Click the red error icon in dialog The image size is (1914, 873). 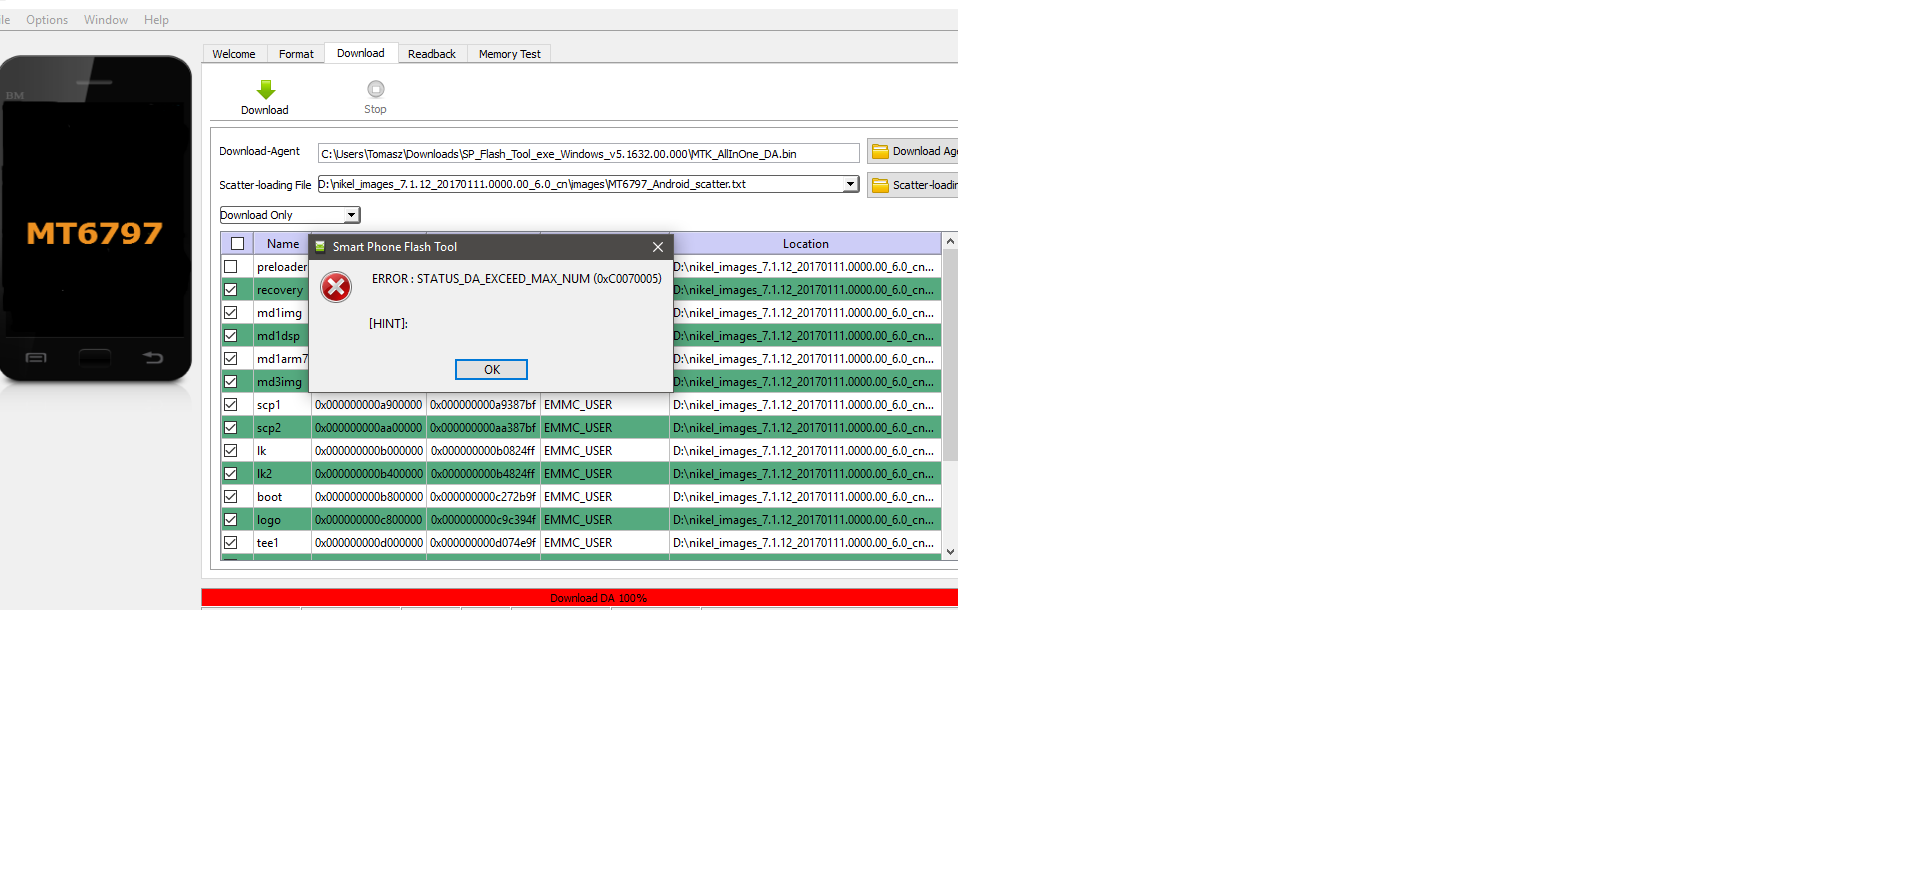pyautogui.click(x=336, y=288)
